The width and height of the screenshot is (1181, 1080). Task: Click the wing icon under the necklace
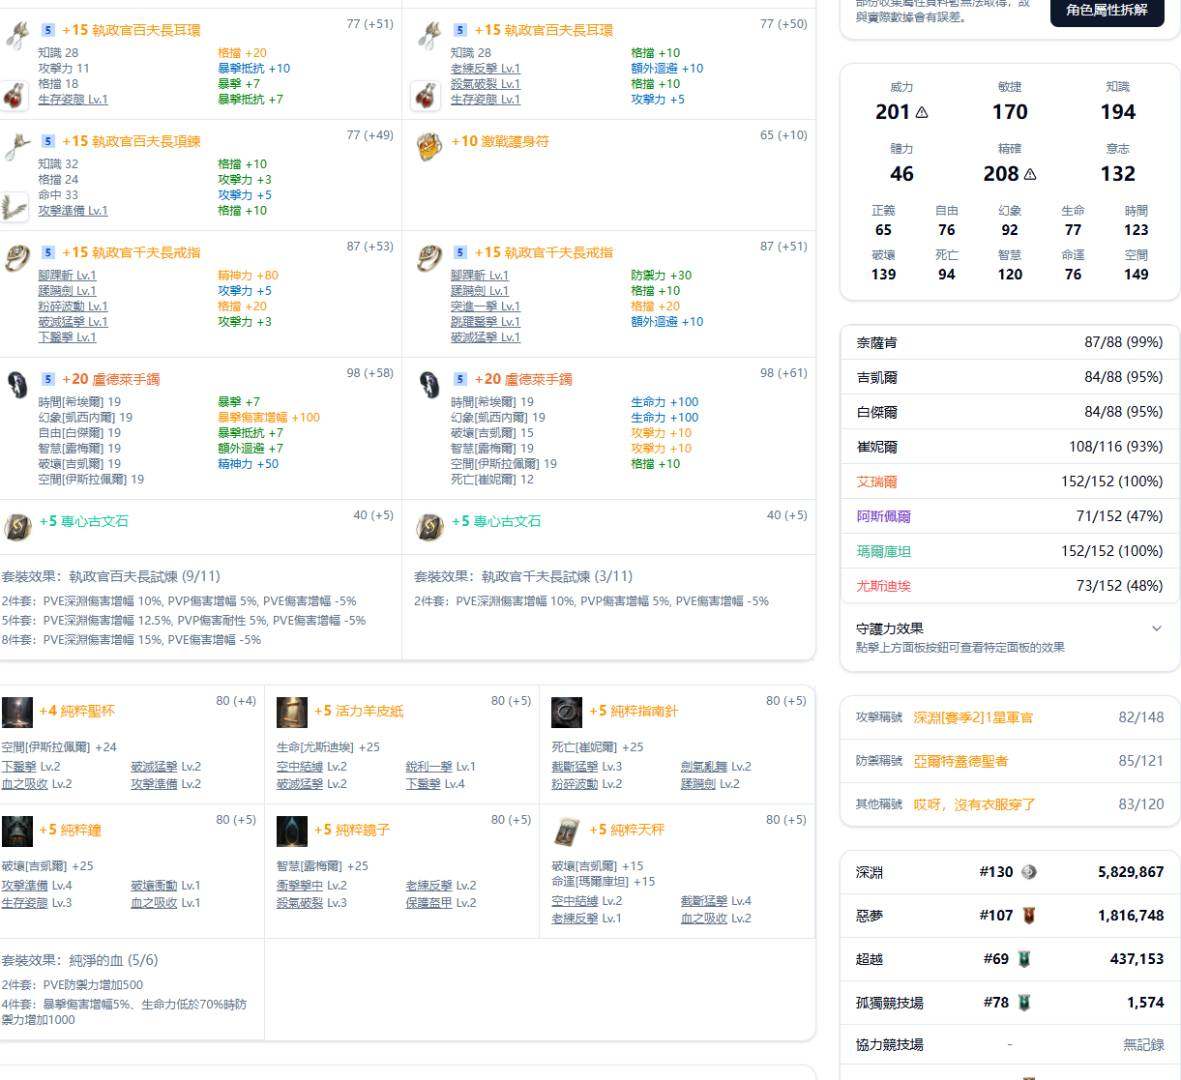[x=14, y=207]
